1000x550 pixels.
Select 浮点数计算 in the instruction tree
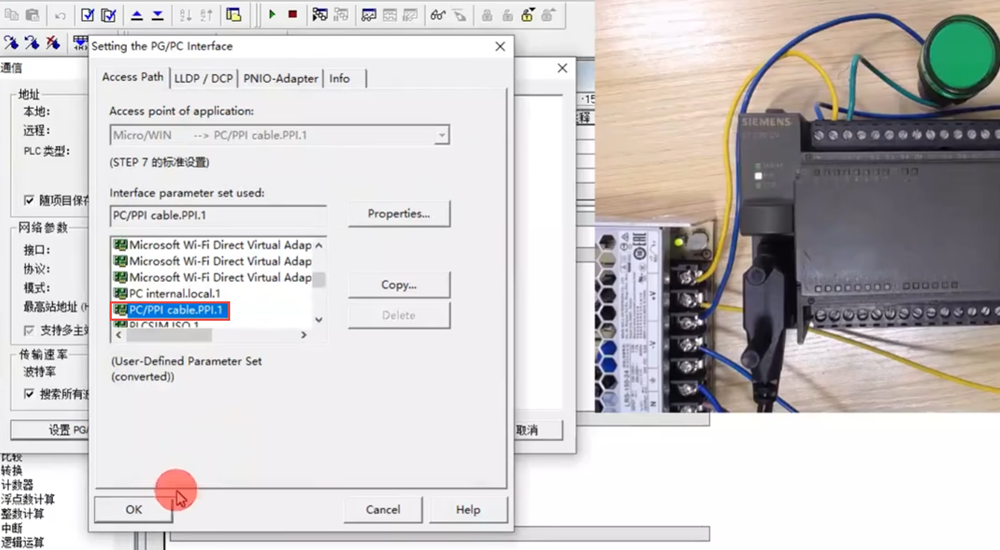click(x=27, y=499)
